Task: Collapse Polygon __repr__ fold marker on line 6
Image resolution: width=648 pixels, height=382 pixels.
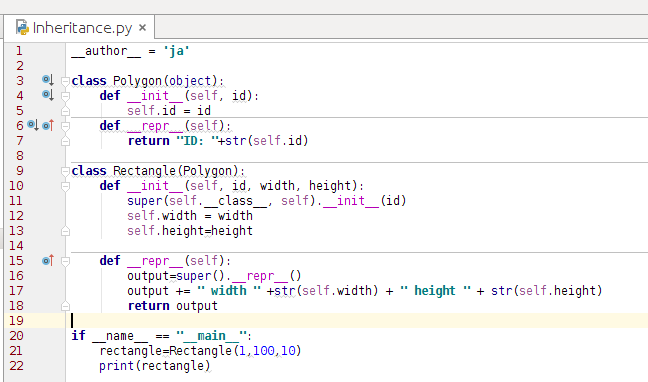Action: tap(65, 126)
